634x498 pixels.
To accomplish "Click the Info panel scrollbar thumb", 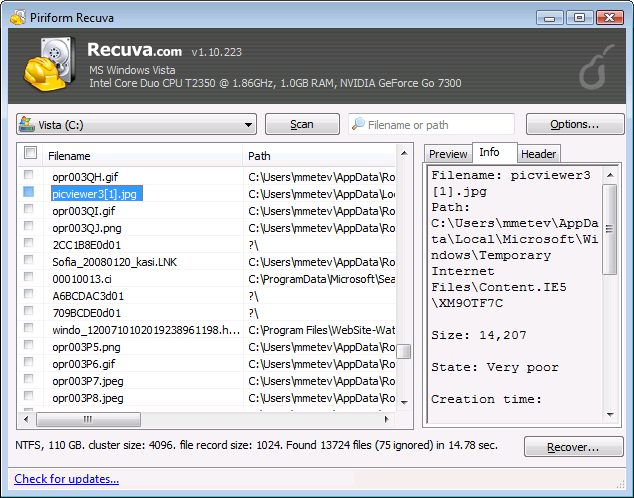I will [x=610, y=229].
